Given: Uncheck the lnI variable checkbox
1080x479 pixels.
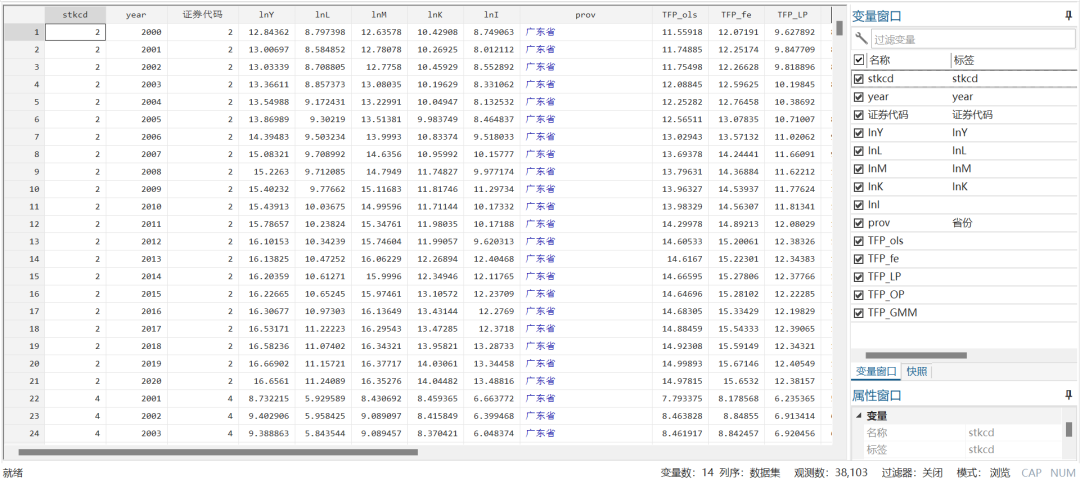Looking at the screenshot, I should [x=858, y=205].
